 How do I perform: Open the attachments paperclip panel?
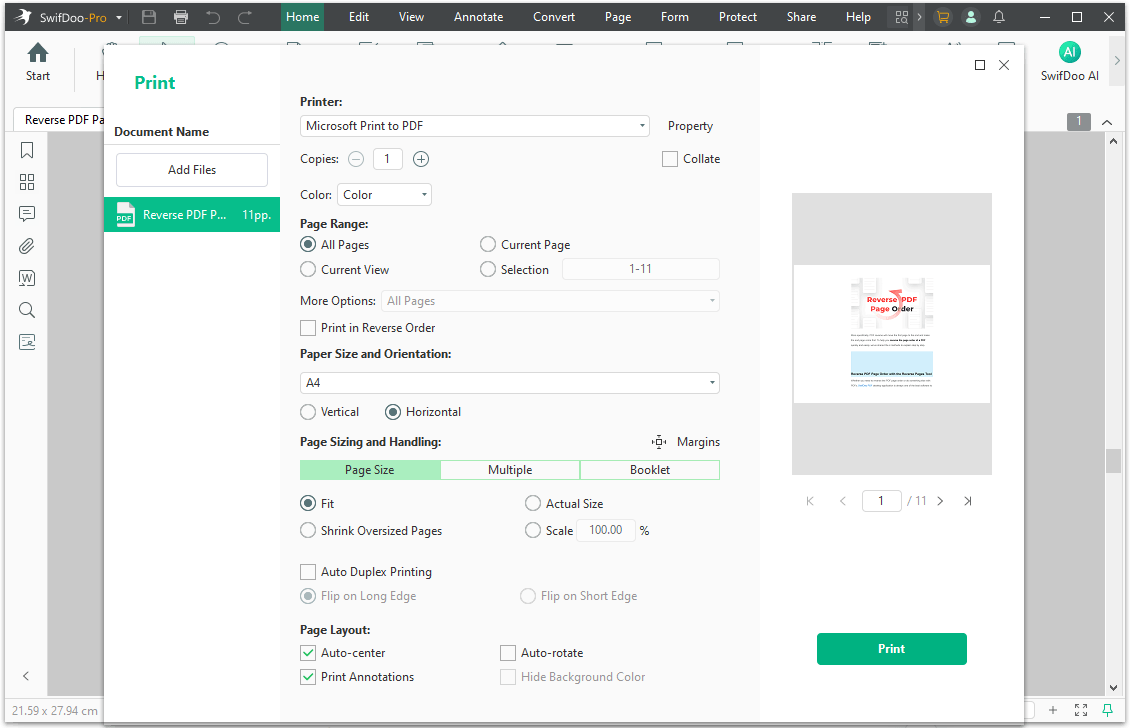[x=27, y=246]
